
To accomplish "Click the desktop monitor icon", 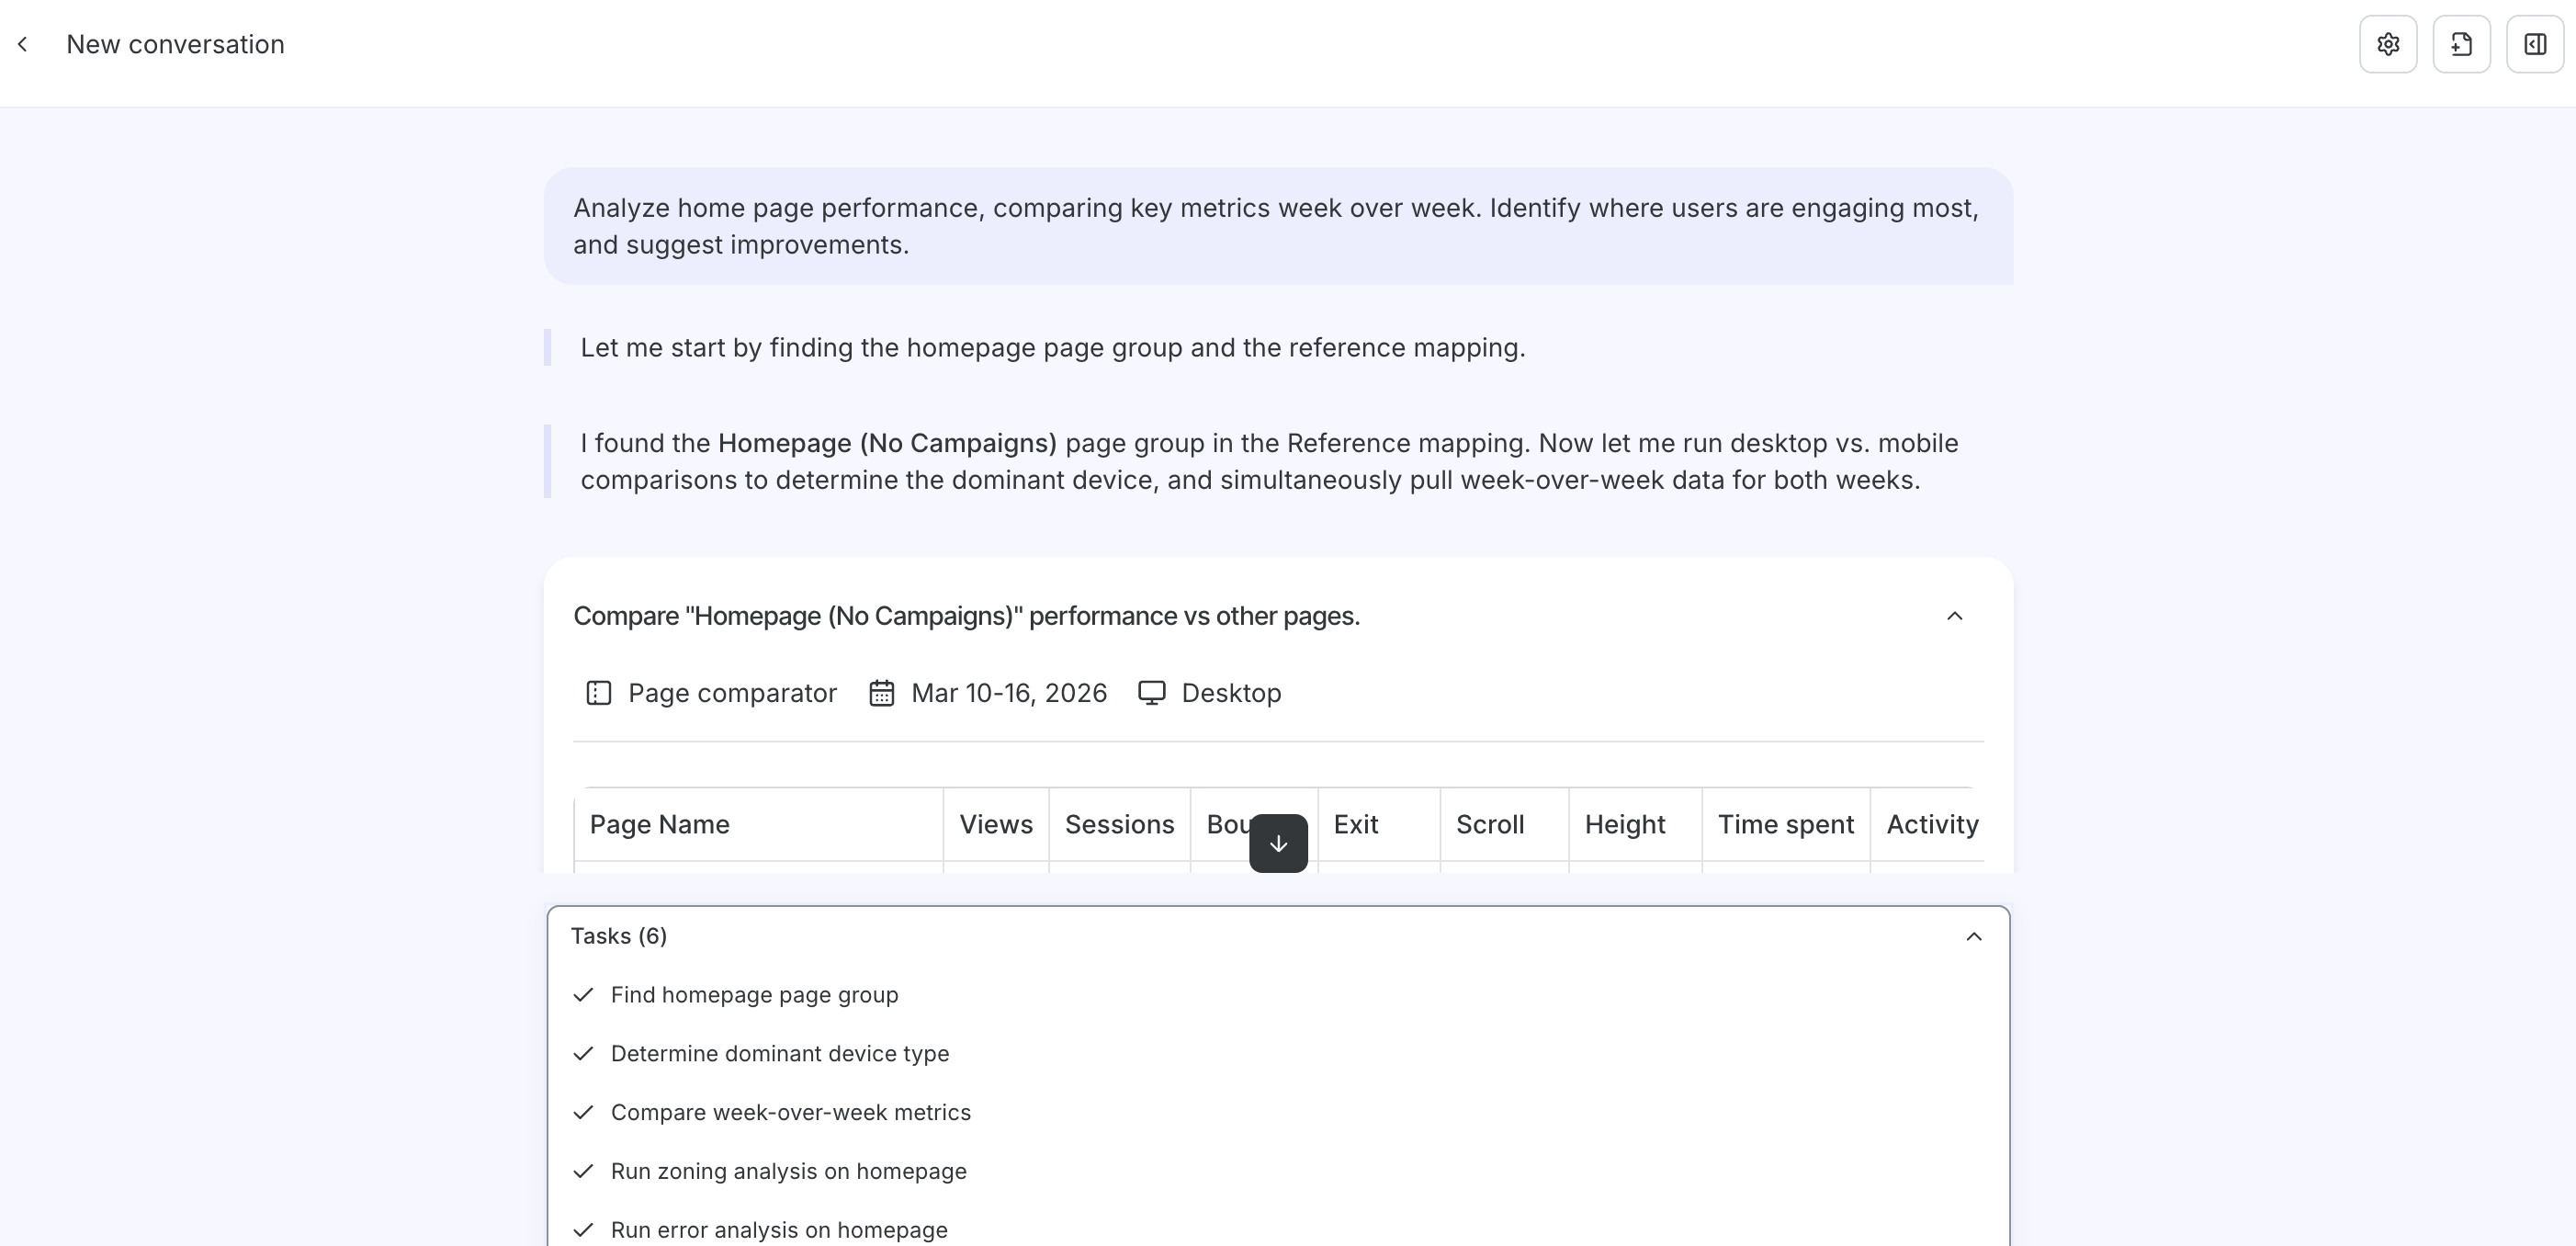I will click(x=1152, y=693).
